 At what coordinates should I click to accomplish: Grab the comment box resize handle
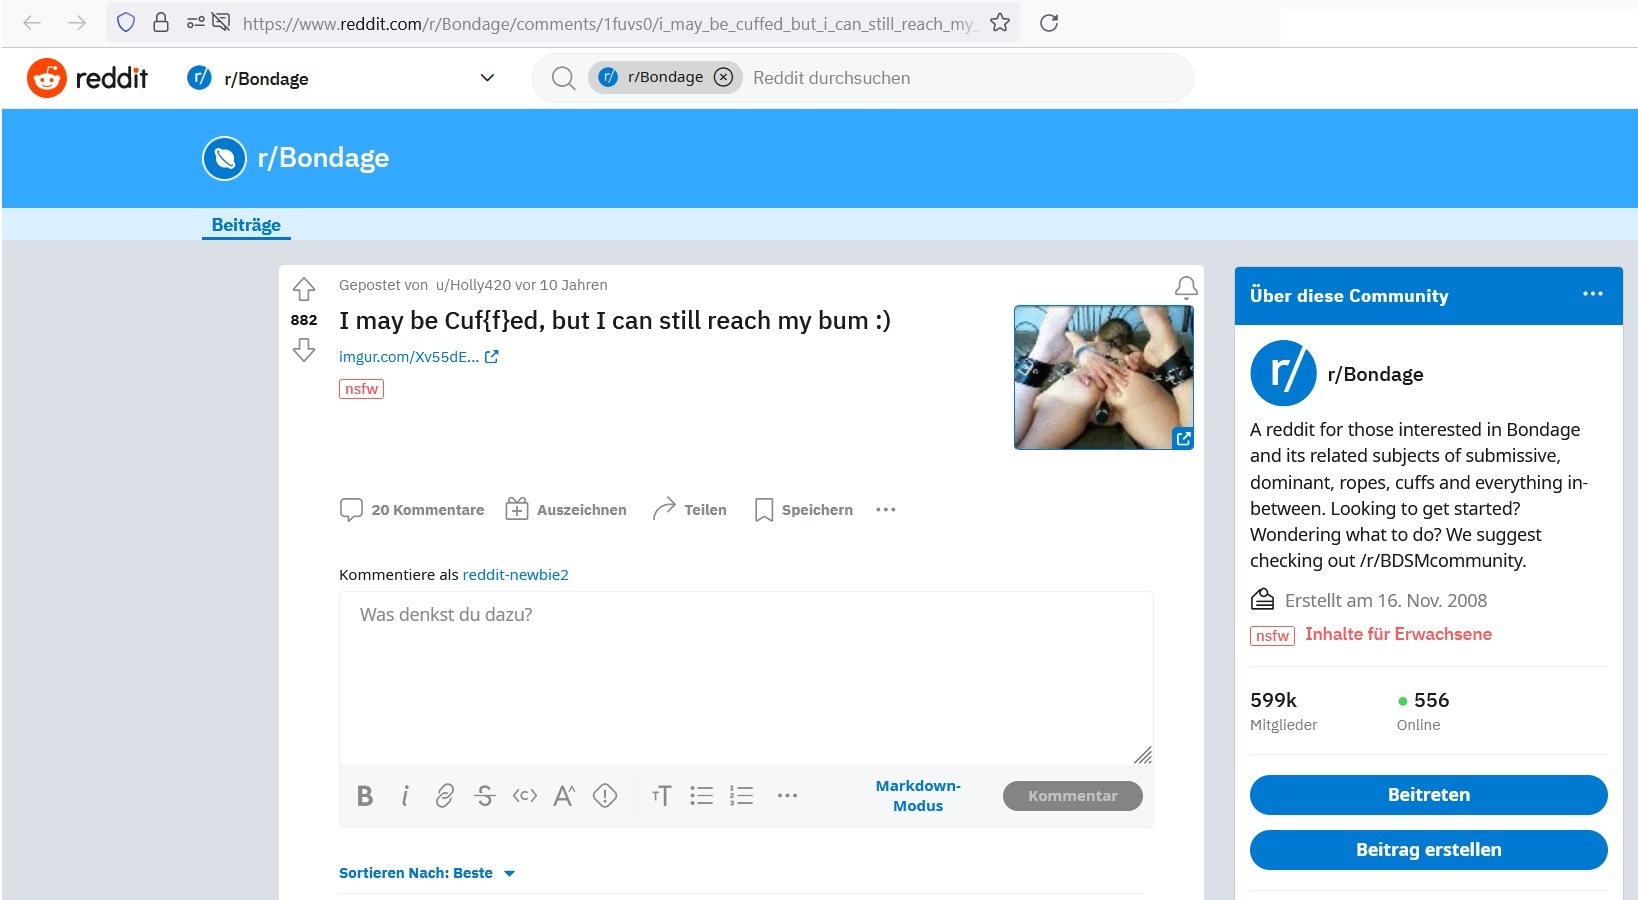pyautogui.click(x=1143, y=755)
